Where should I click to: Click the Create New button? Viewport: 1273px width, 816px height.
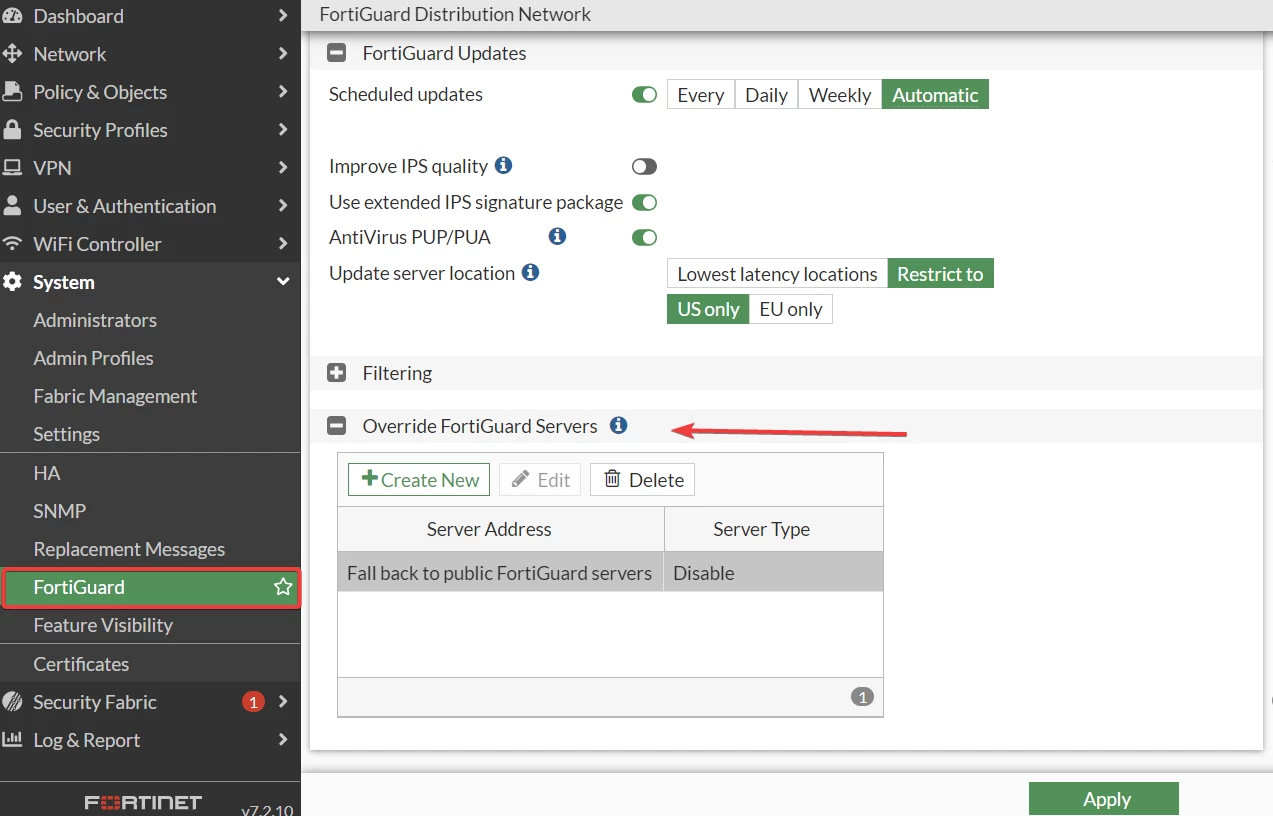coord(419,480)
